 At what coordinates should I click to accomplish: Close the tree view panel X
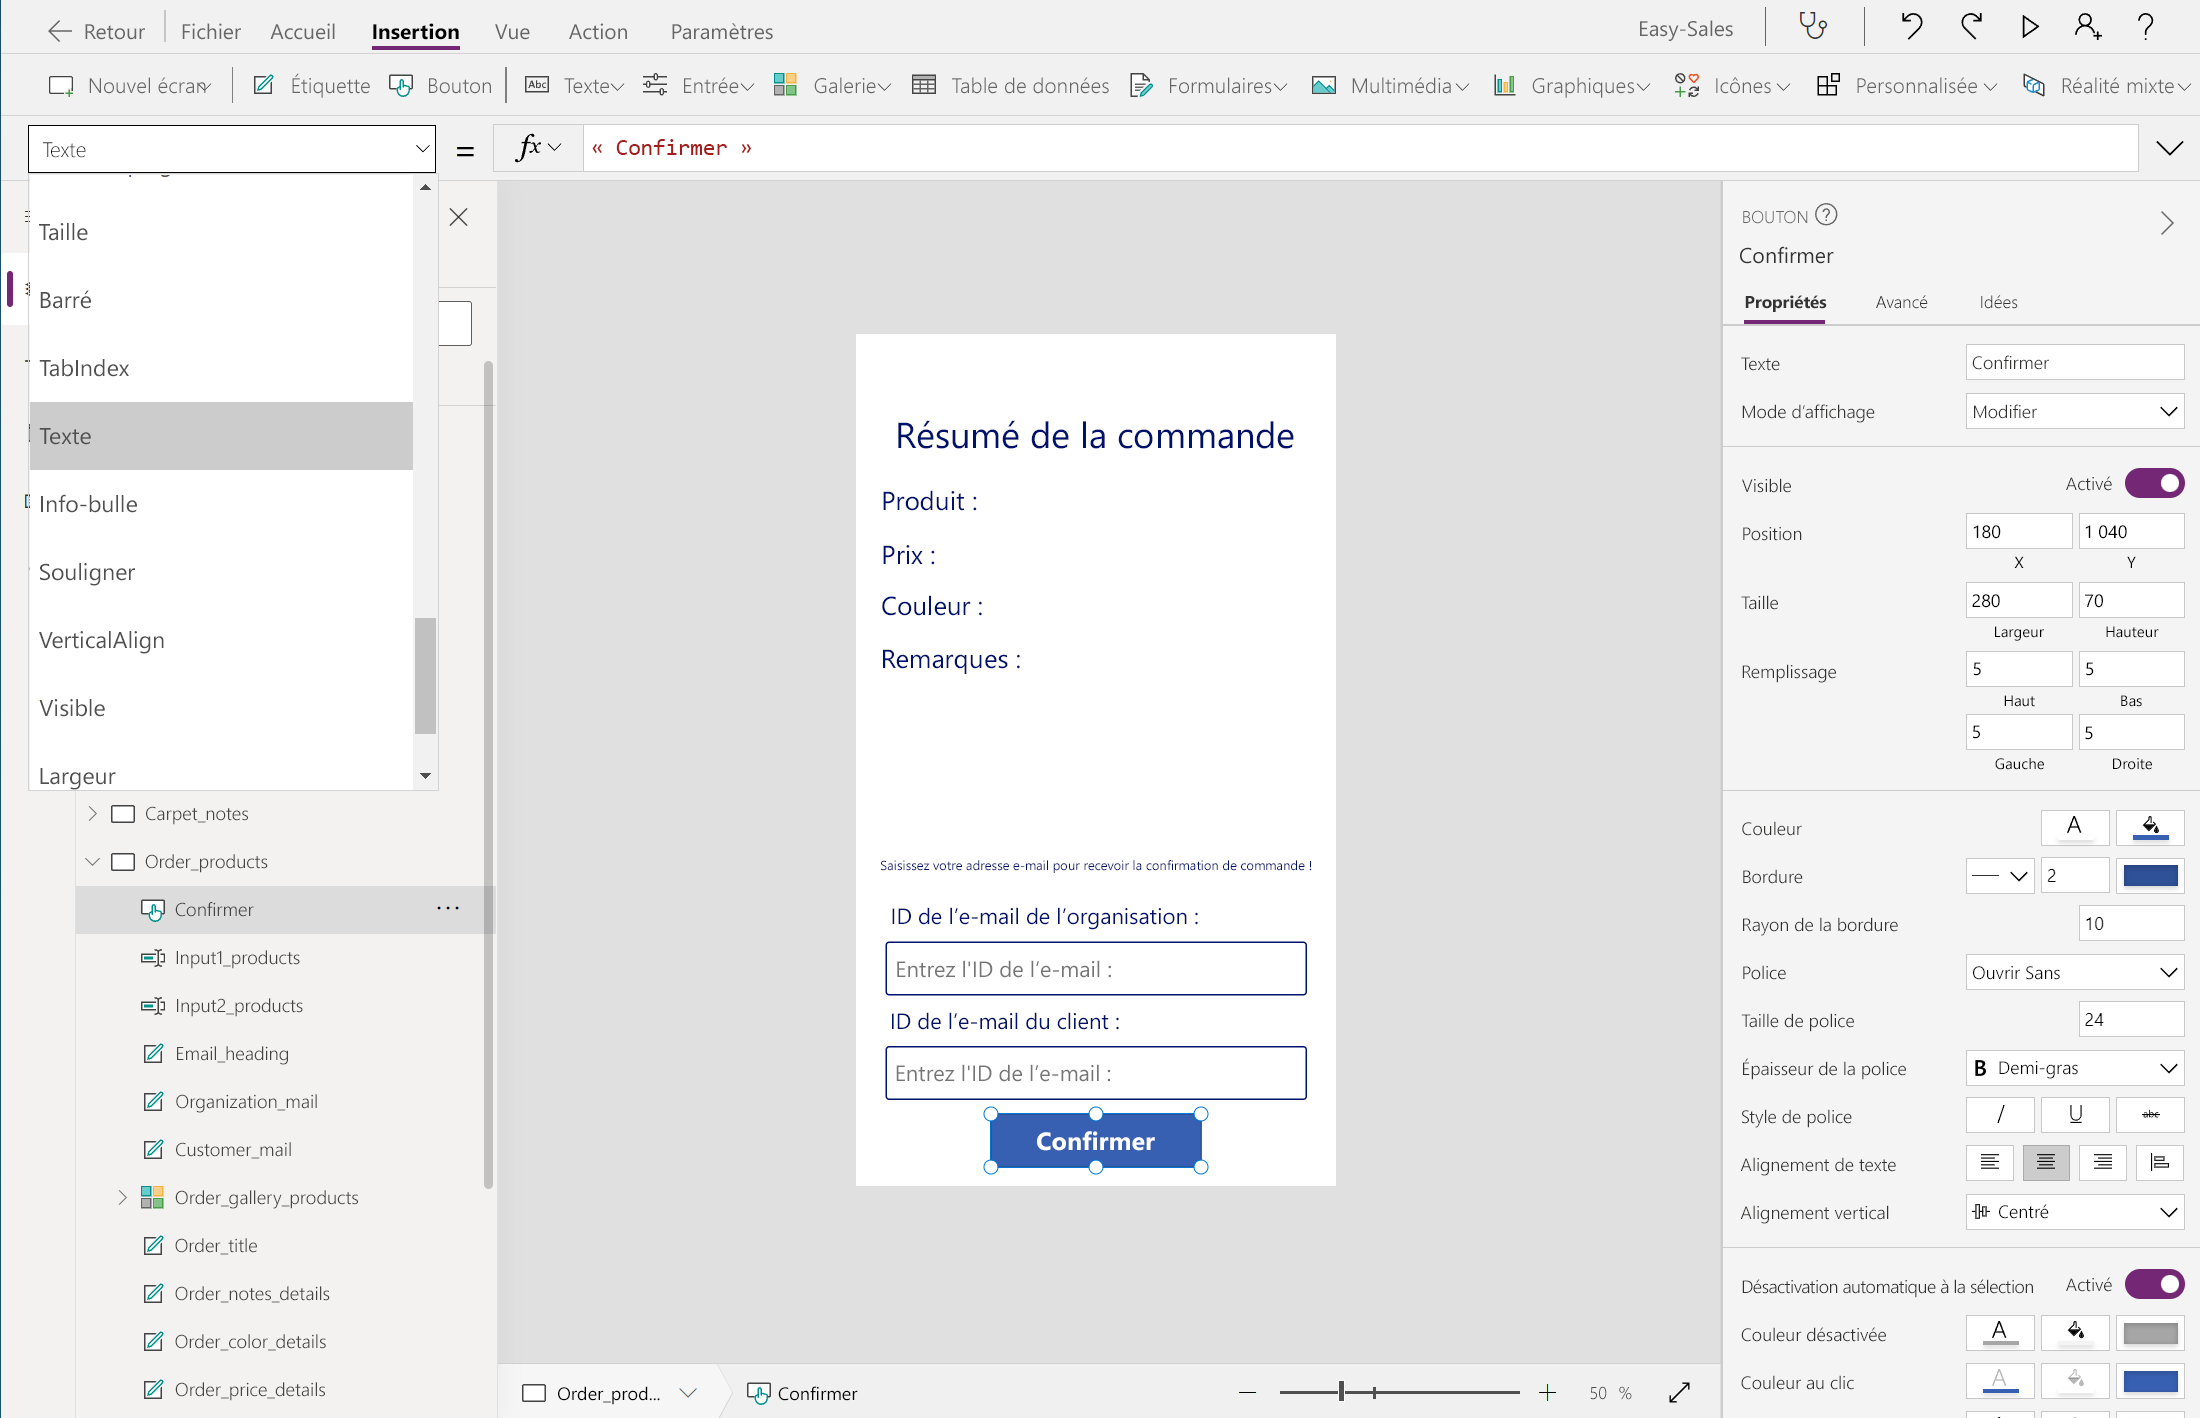(x=459, y=217)
